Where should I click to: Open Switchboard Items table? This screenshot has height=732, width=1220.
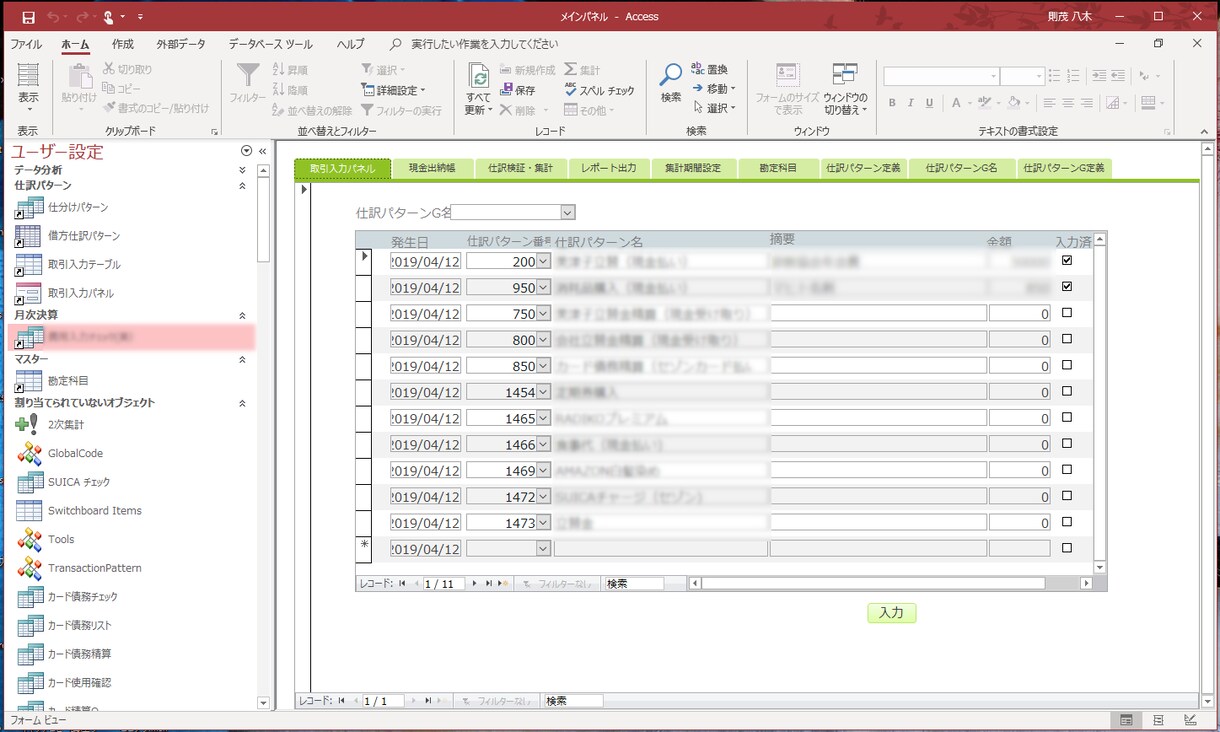click(x=79, y=510)
